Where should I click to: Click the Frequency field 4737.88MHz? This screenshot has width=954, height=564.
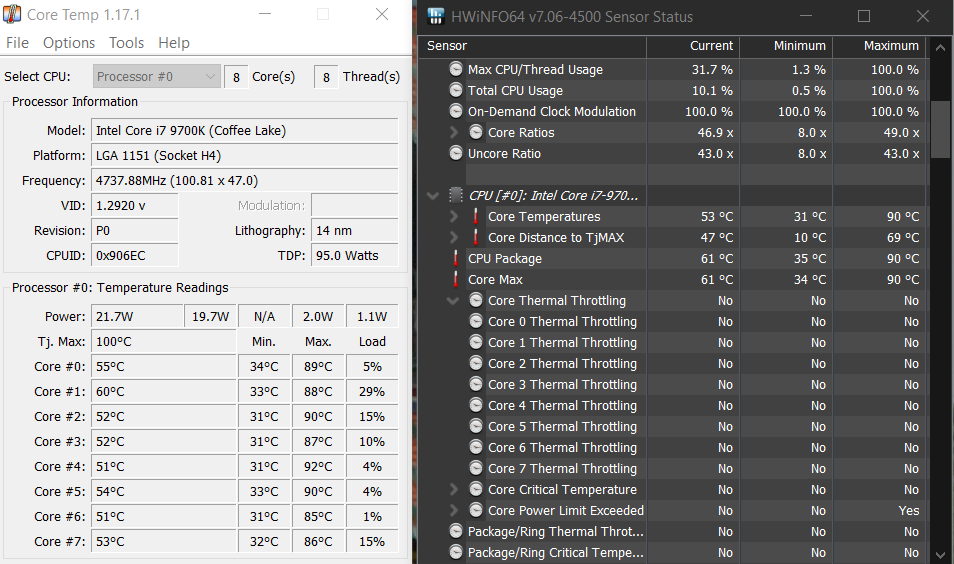tap(245, 181)
